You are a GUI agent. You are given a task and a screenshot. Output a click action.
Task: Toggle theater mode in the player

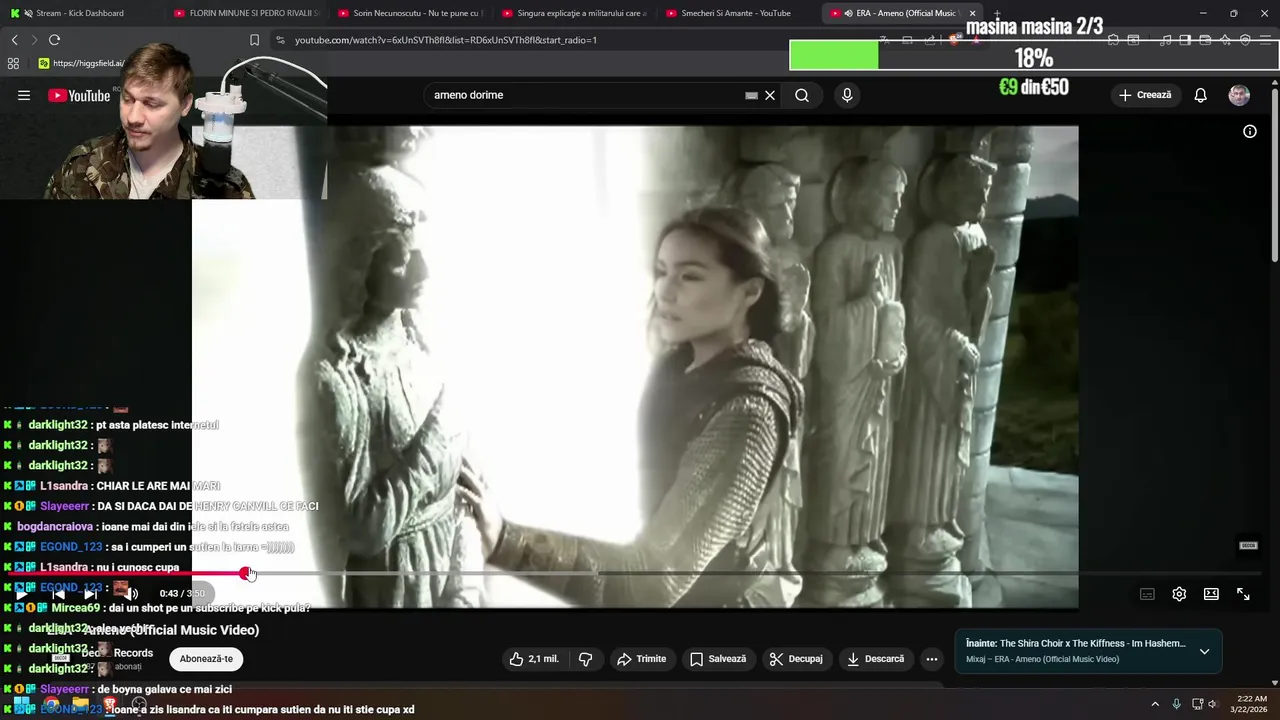click(1211, 594)
